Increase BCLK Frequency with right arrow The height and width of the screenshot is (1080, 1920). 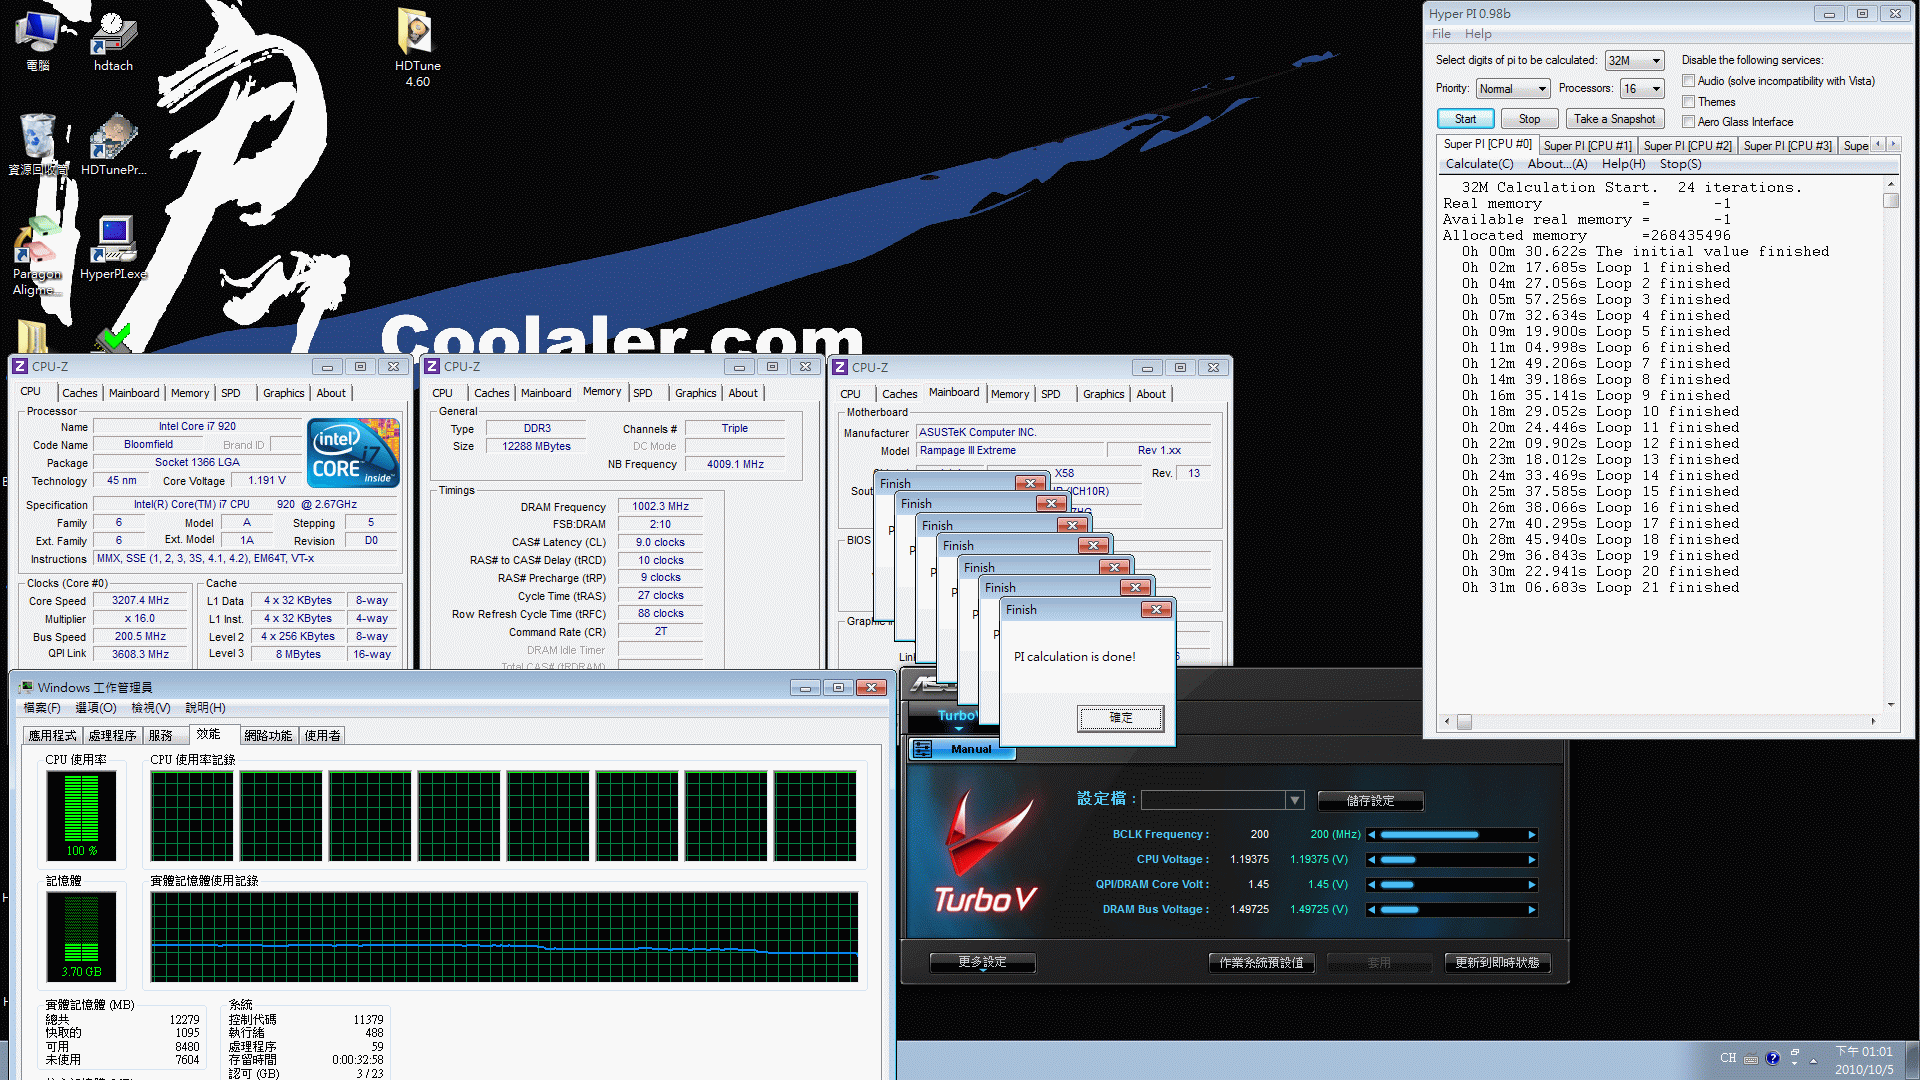coord(1531,835)
